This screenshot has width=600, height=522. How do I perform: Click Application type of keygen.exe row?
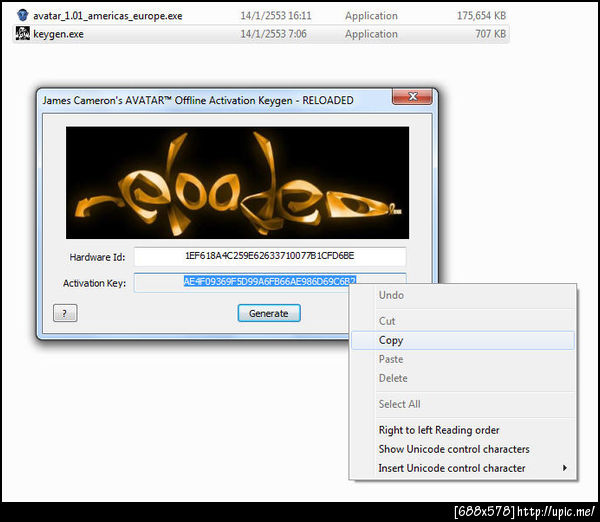(x=371, y=34)
